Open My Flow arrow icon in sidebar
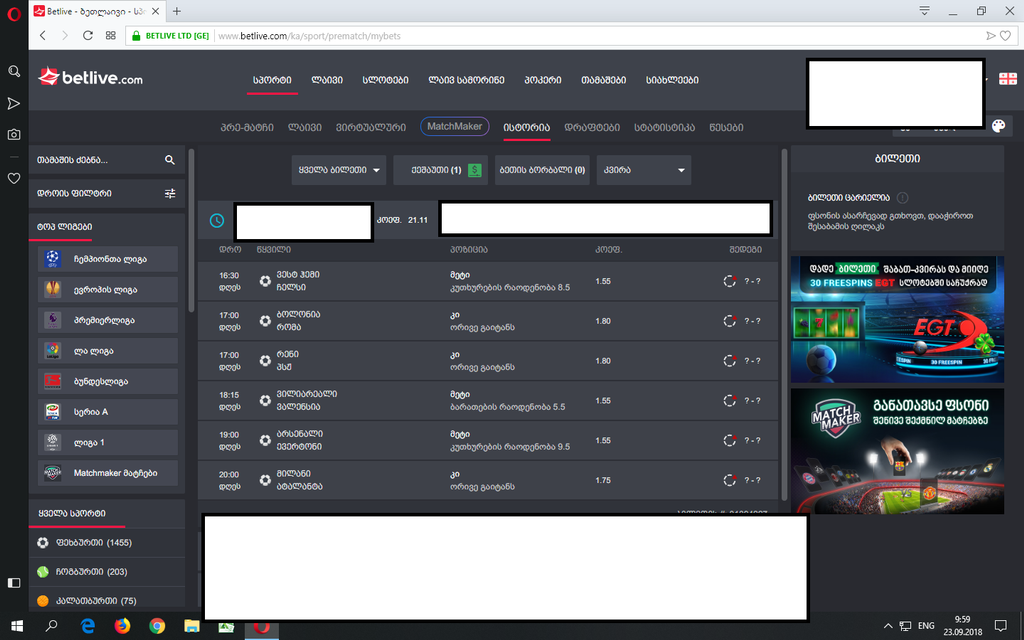1024x640 pixels. [14, 103]
